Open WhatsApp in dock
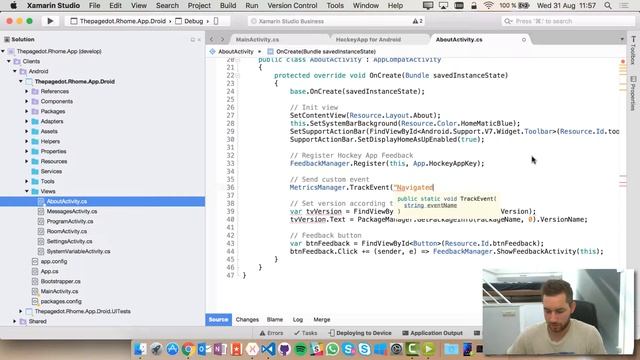 332,349
